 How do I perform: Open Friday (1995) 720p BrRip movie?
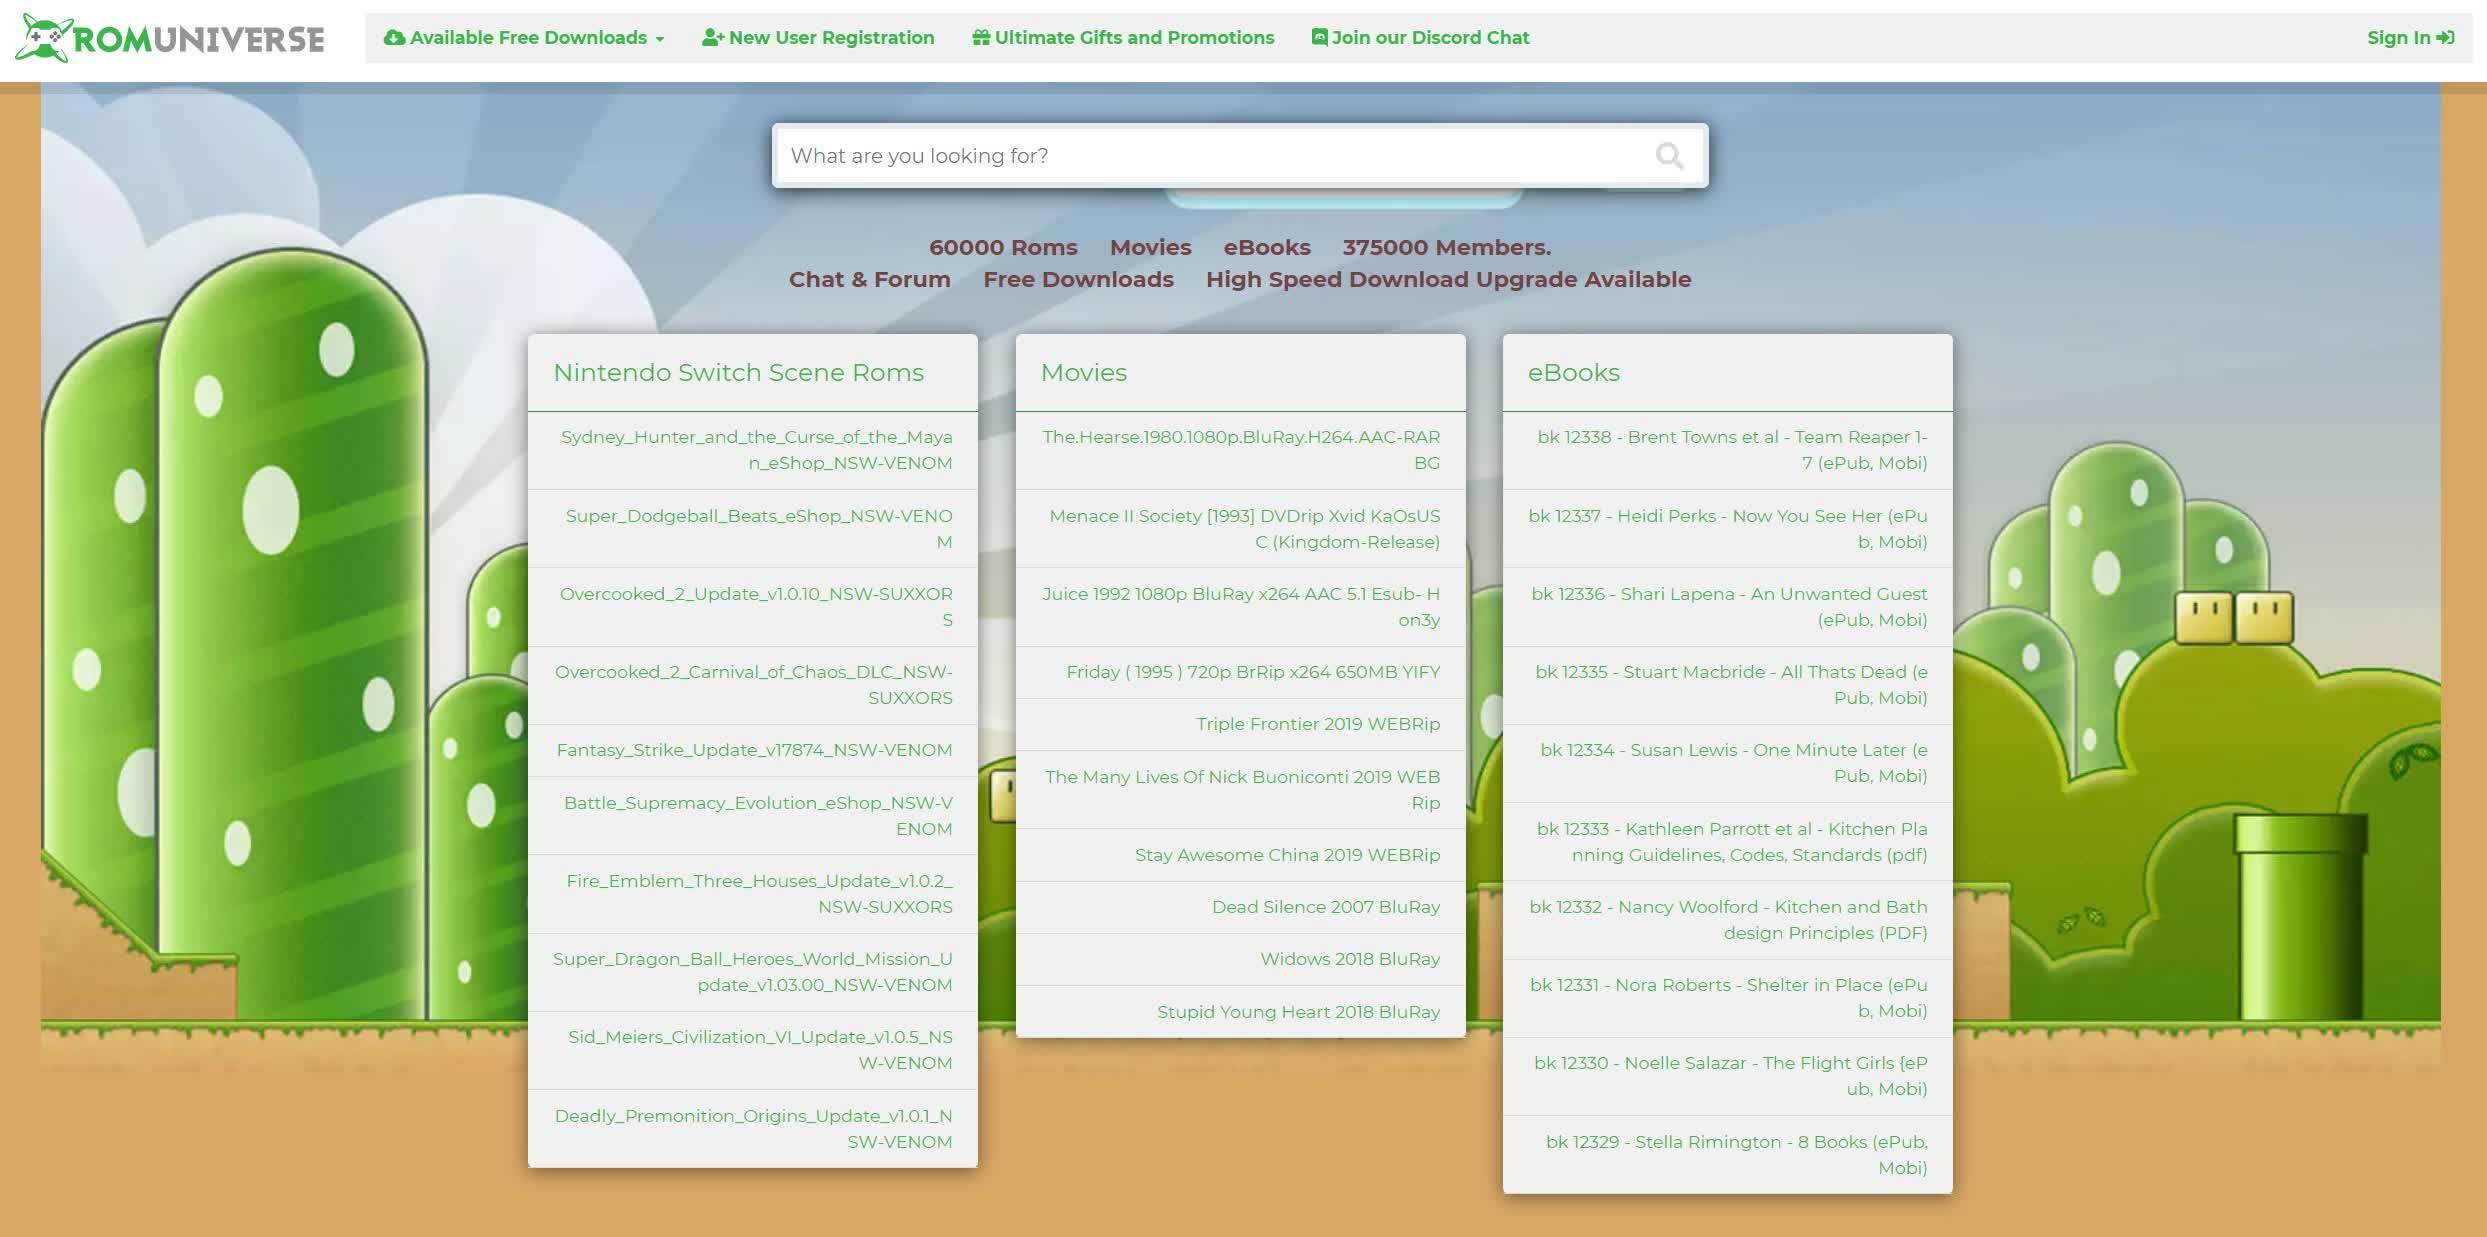tap(1241, 672)
